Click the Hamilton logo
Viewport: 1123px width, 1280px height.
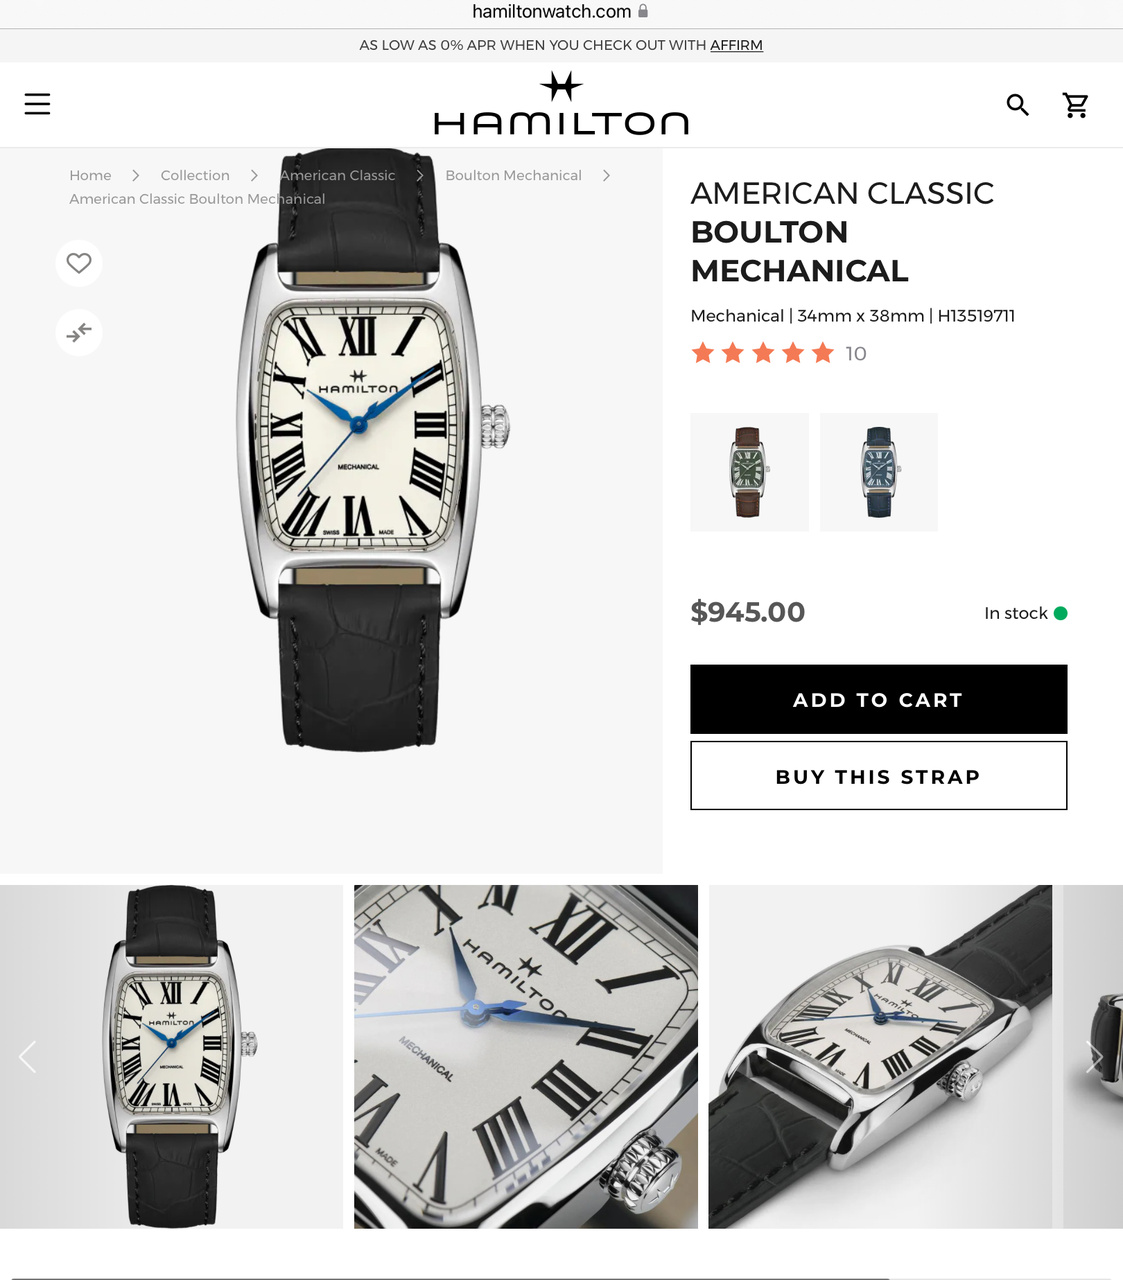coord(561,104)
